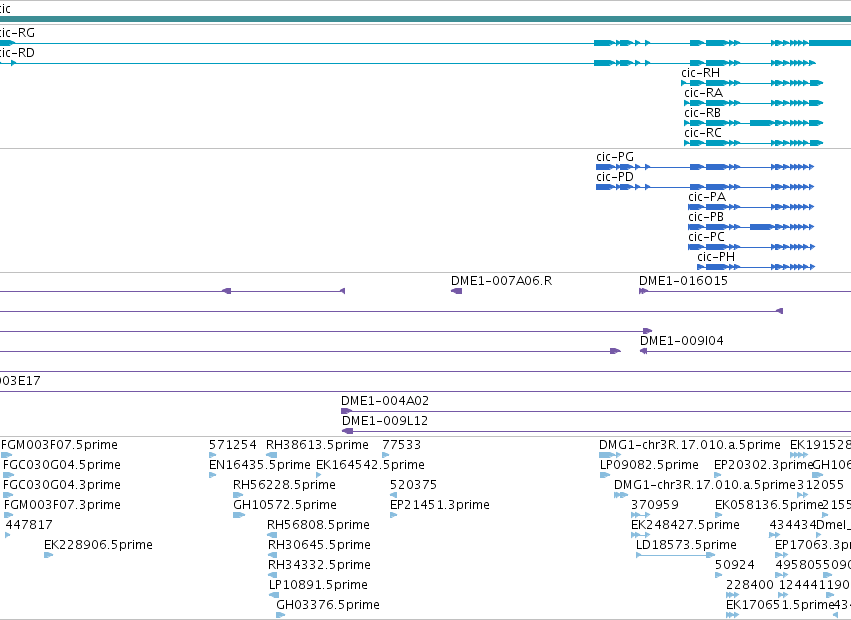851x620 pixels.
Task: Click the 77533 feature label
Action: 402,445
